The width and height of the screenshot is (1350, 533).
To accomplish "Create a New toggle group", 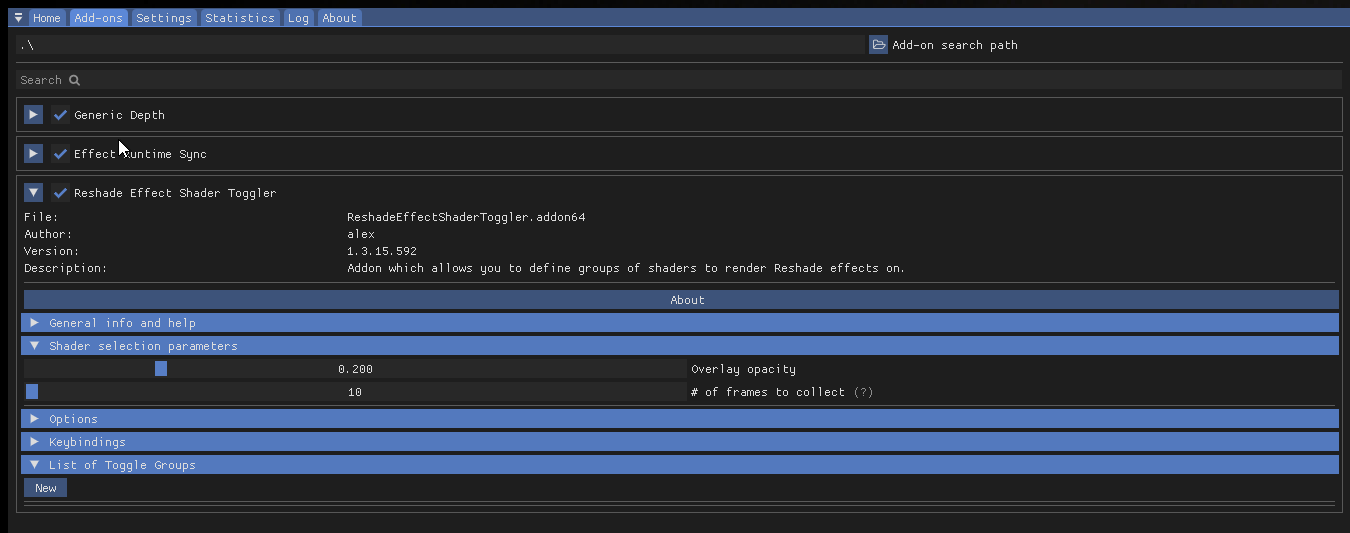I will pos(45,488).
